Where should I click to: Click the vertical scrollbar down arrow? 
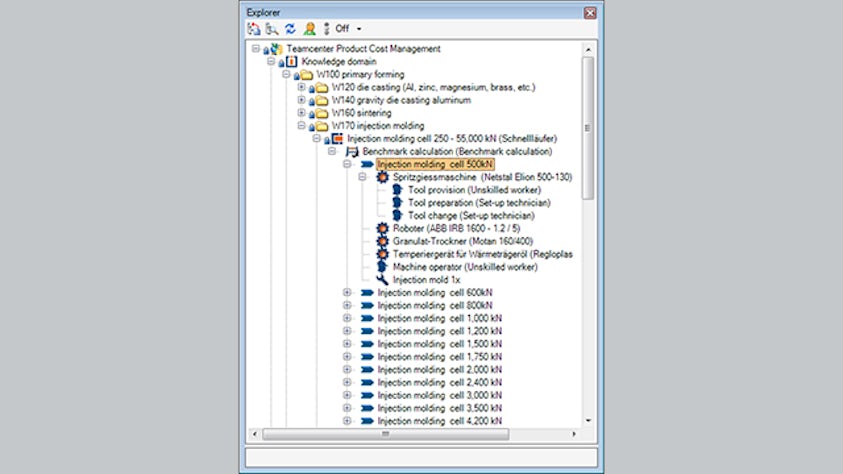pos(588,421)
